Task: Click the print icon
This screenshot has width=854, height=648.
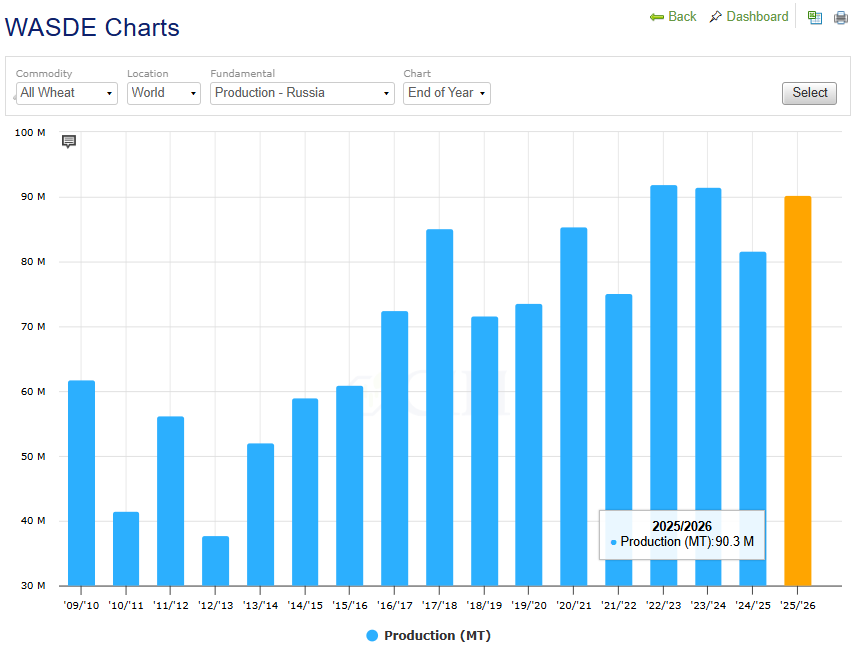Action: click(841, 17)
